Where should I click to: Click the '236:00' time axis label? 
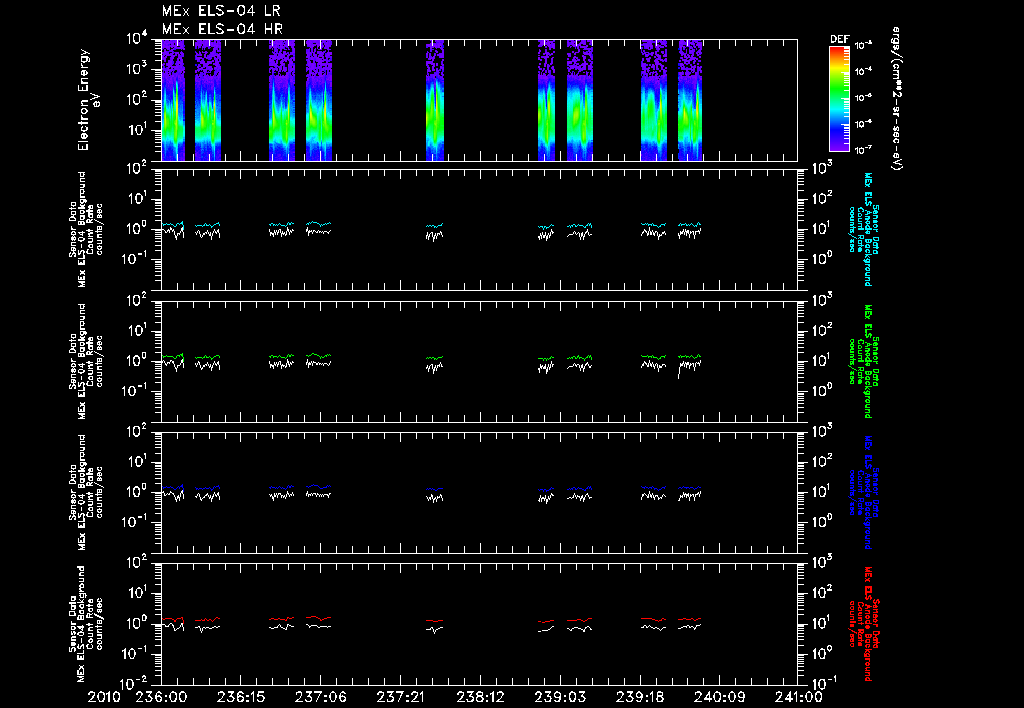coord(161,697)
